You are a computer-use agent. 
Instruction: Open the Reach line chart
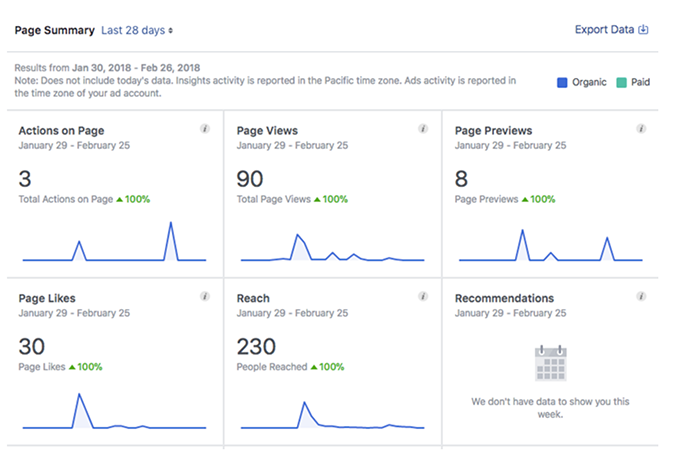(x=332, y=415)
